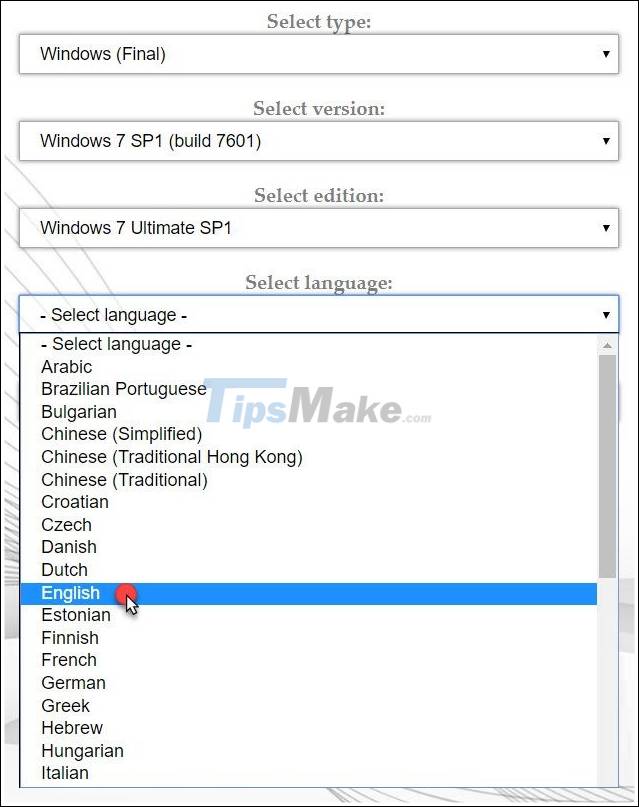The image size is (639, 807).
Task: Select Hebrew language option
Action: pos(309,728)
